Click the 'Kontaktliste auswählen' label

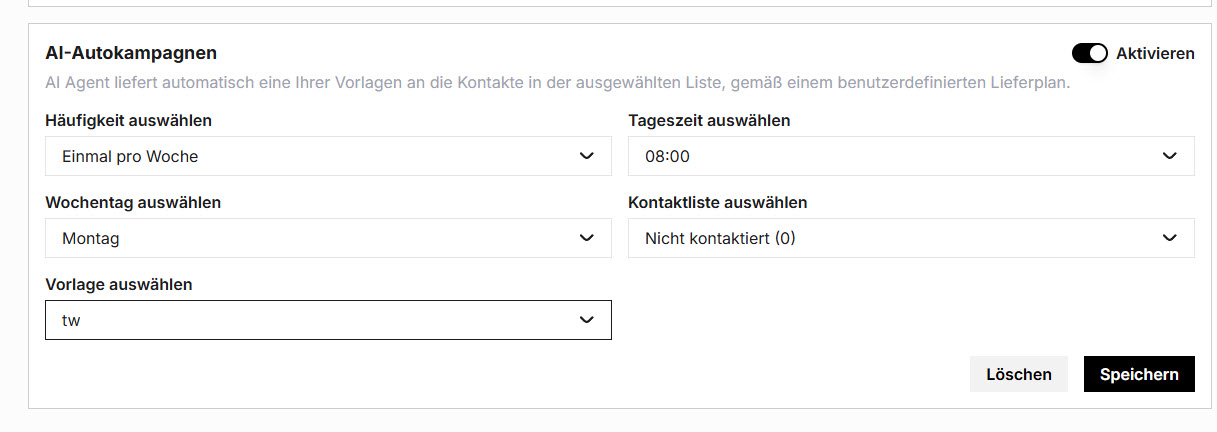pos(717,202)
